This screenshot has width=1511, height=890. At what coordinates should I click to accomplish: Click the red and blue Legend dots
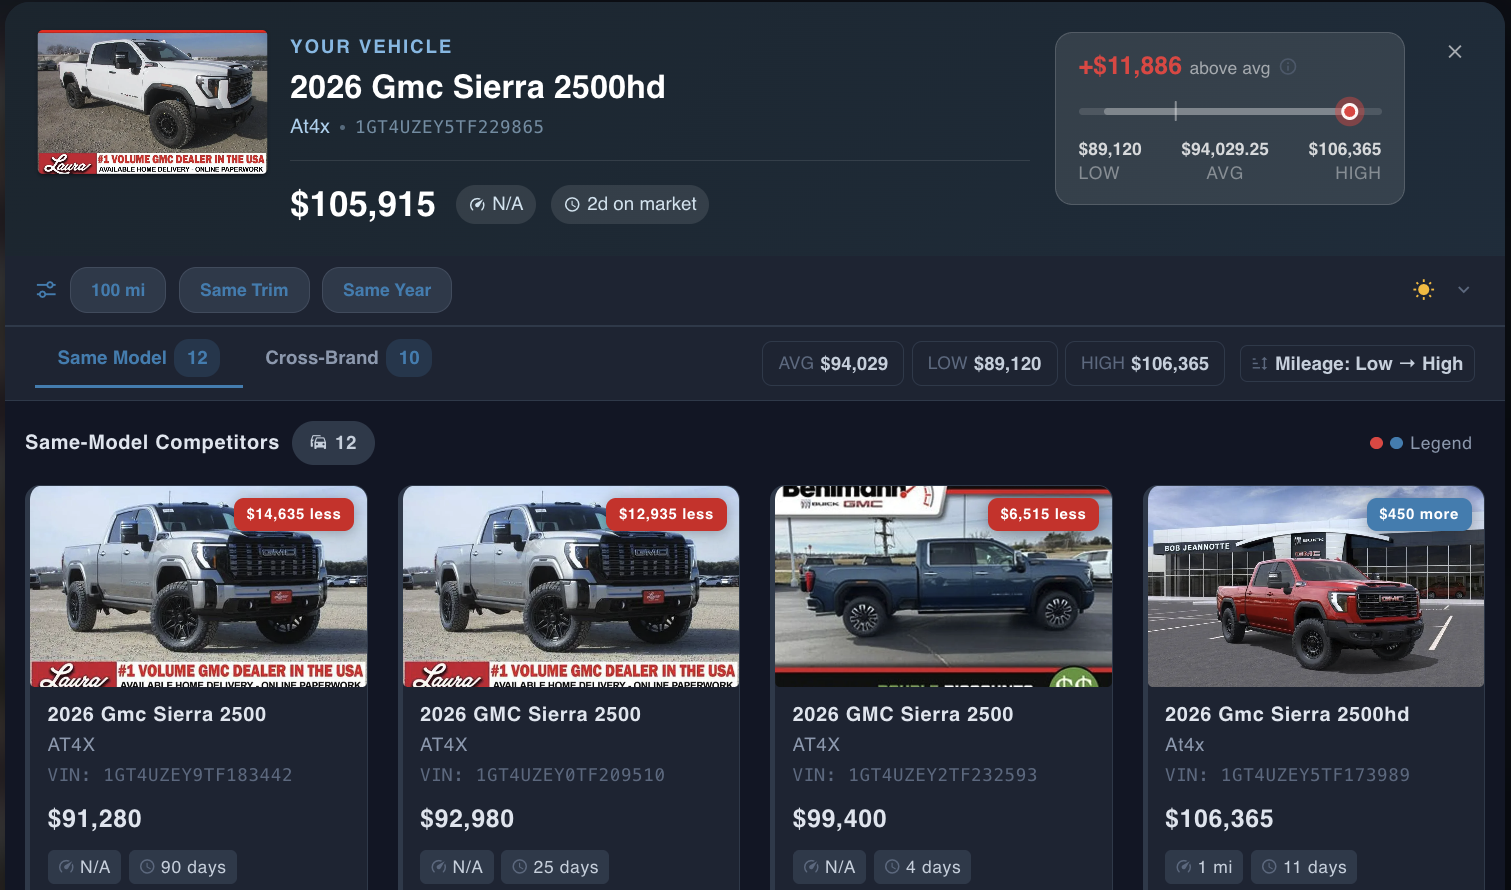point(1386,443)
